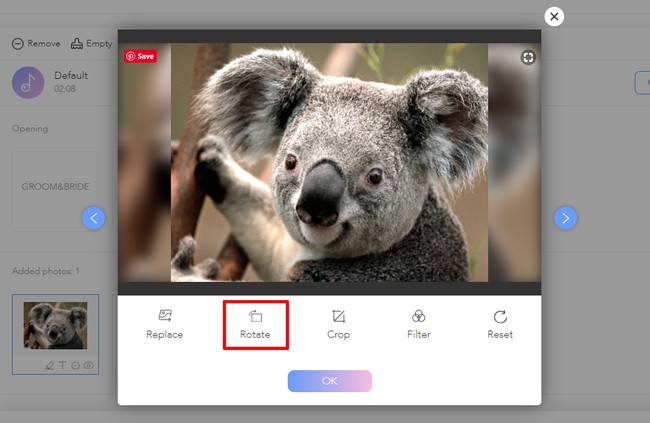The height and width of the screenshot is (423, 650).
Task: Click Empty in the background panel
Action: pos(91,44)
